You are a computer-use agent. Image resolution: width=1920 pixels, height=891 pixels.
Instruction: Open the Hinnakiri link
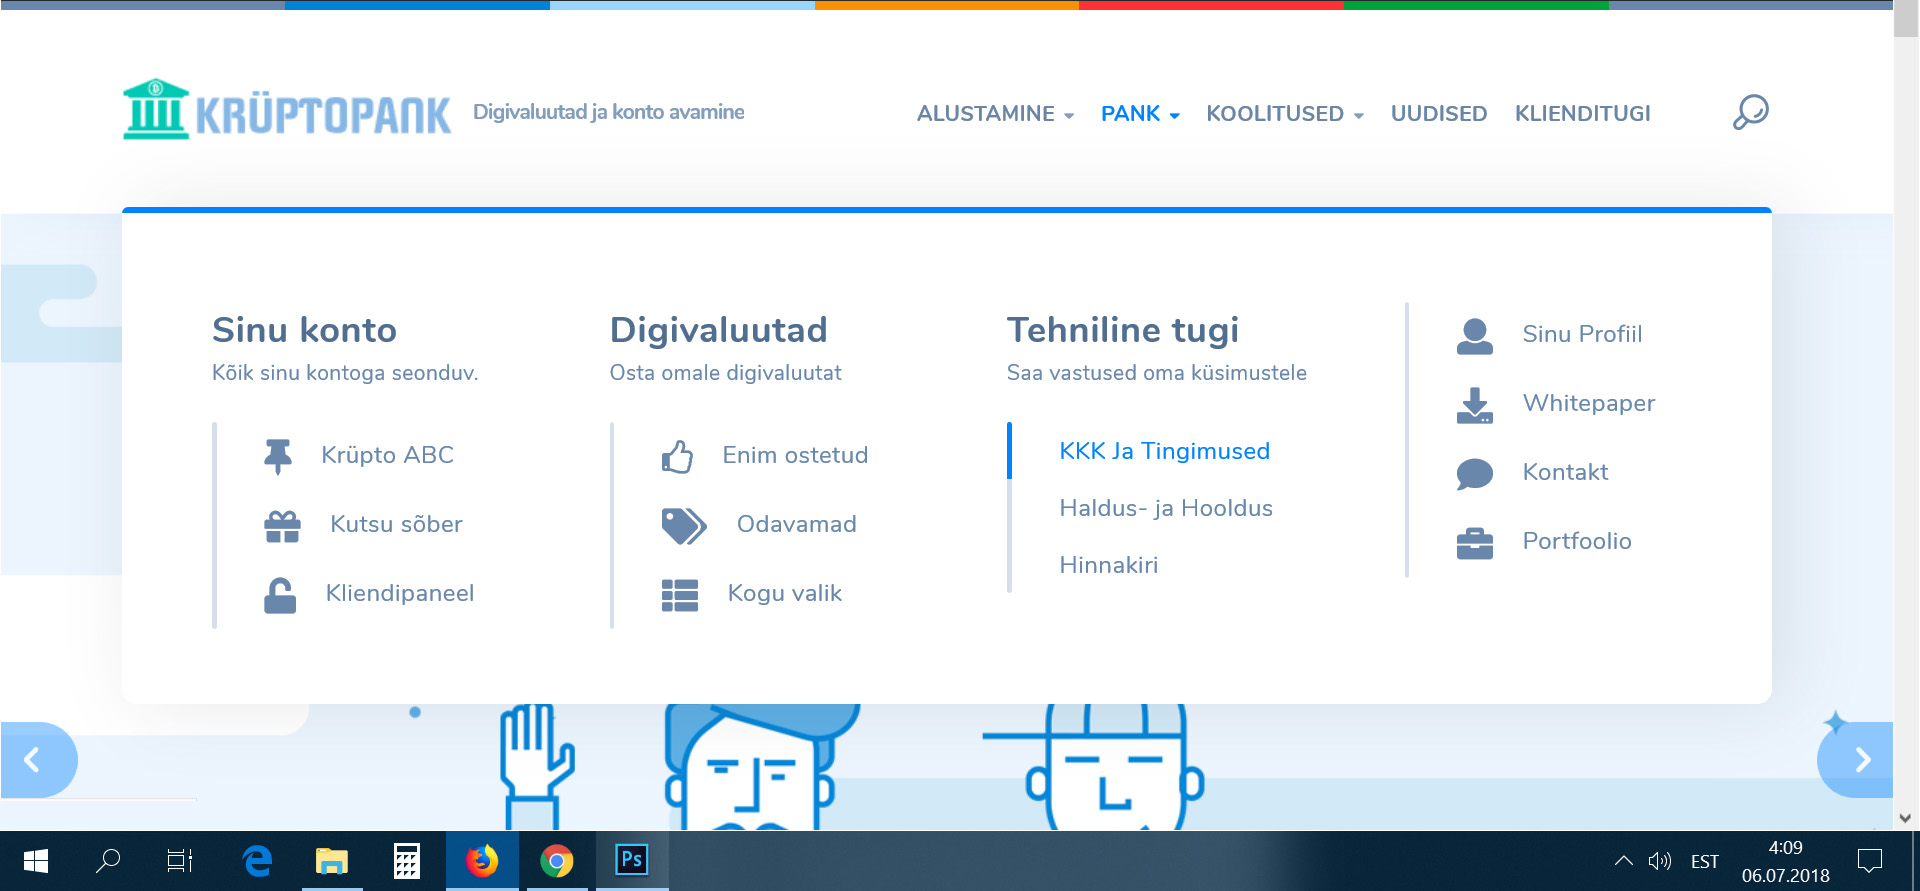(x=1108, y=566)
